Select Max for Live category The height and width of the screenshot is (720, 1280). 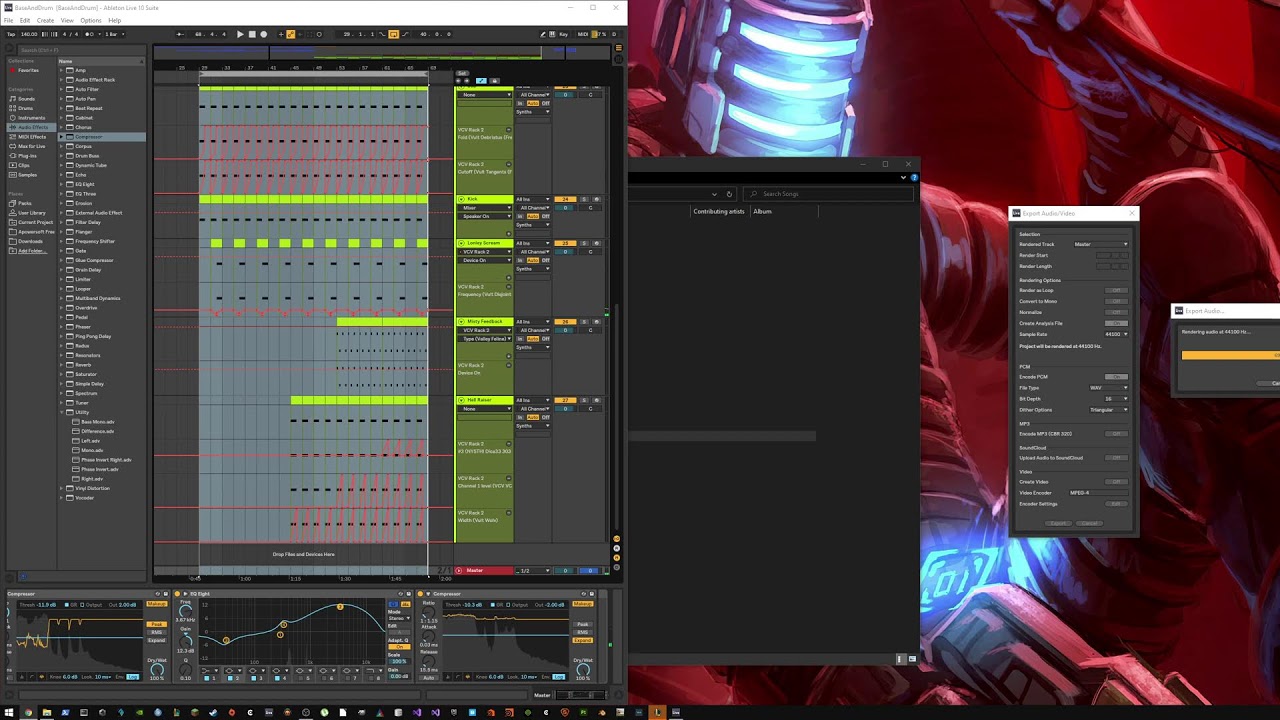click(x=32, y=146)
